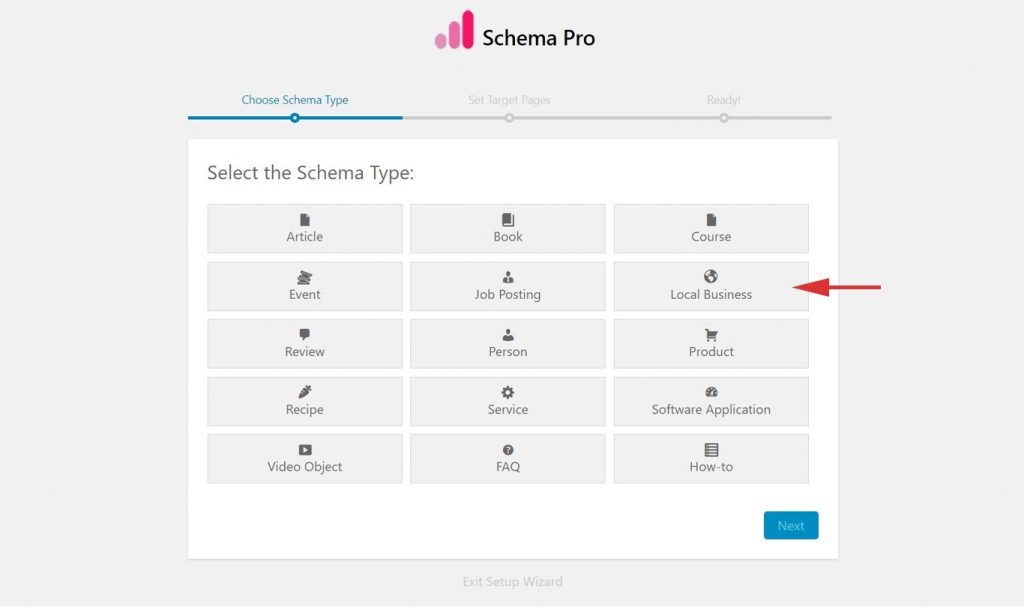Viewport: 1024px width, 607px height.
Task: Select the Recipe carrot icon
Action: [x=305, y=393]
